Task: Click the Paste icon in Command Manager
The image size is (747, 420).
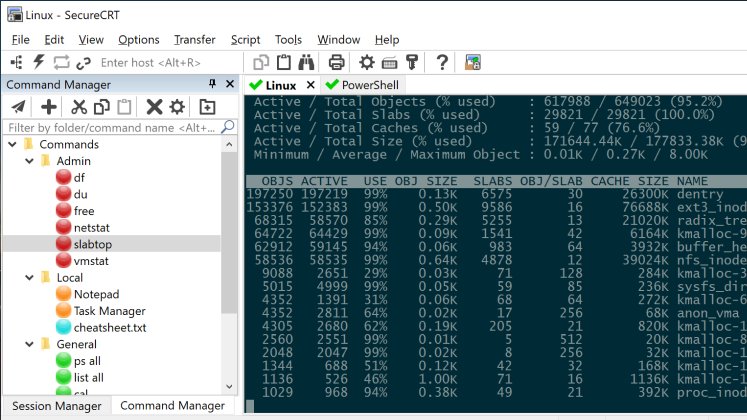Action: [x=124, y=107]
